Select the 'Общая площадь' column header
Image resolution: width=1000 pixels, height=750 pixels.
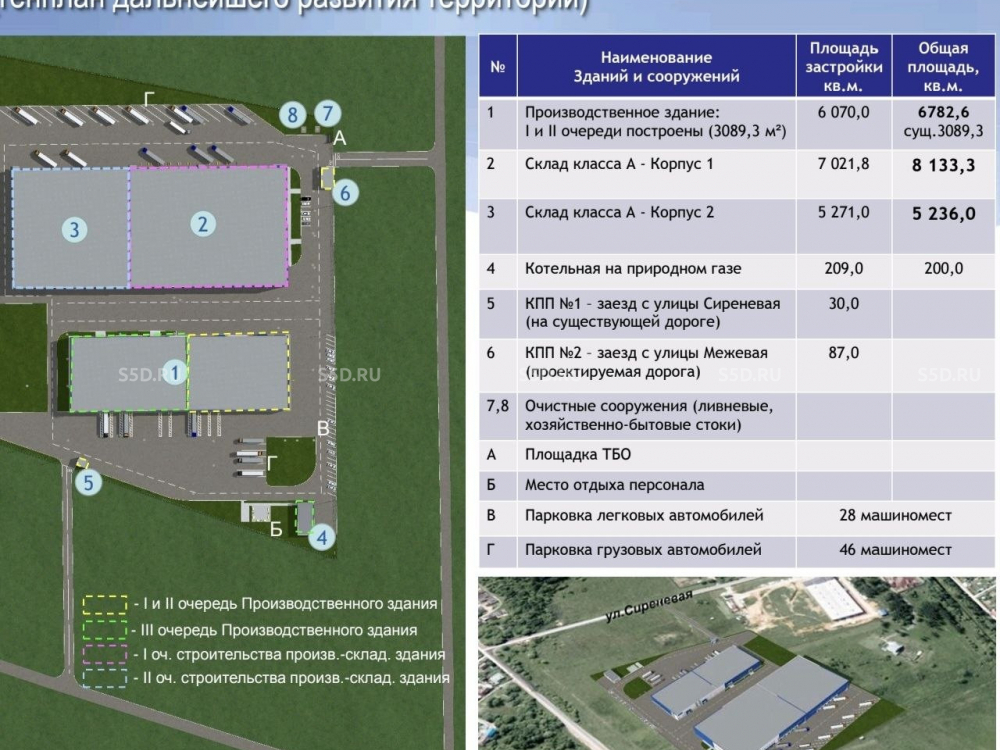tap(943, 67)
